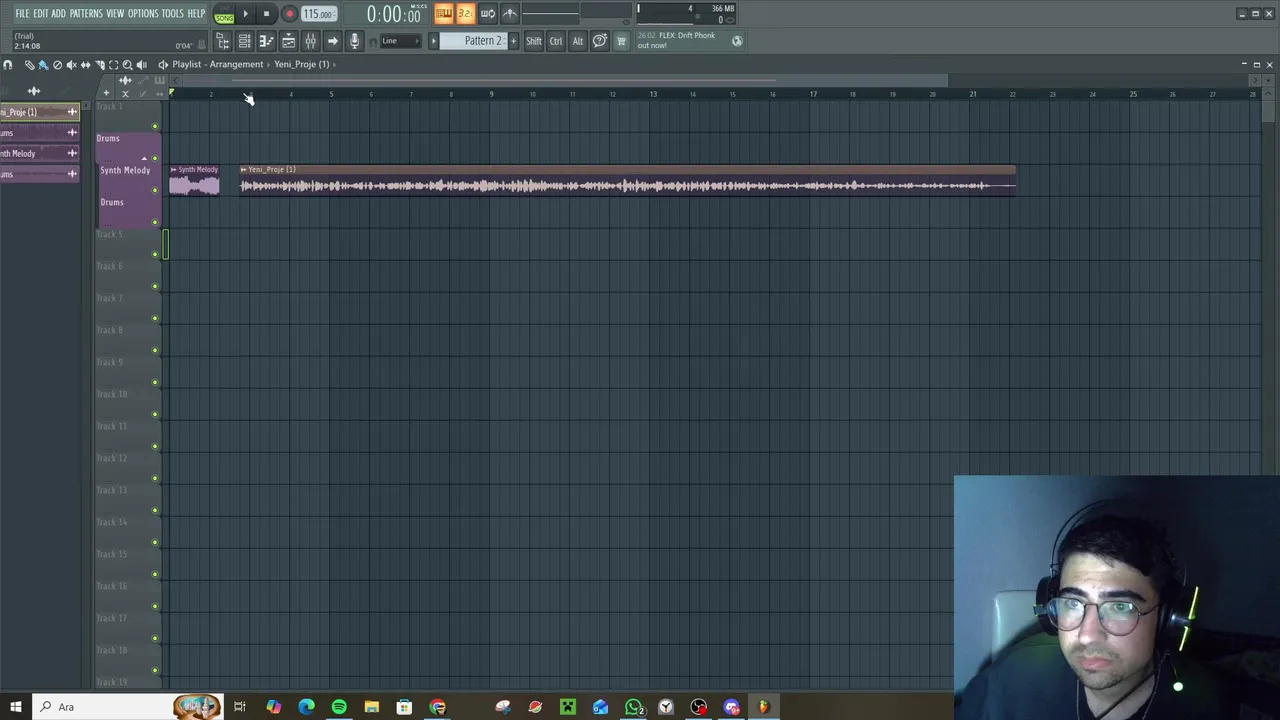
Task: Click the Stop button
Action: [x=266, y=13]
